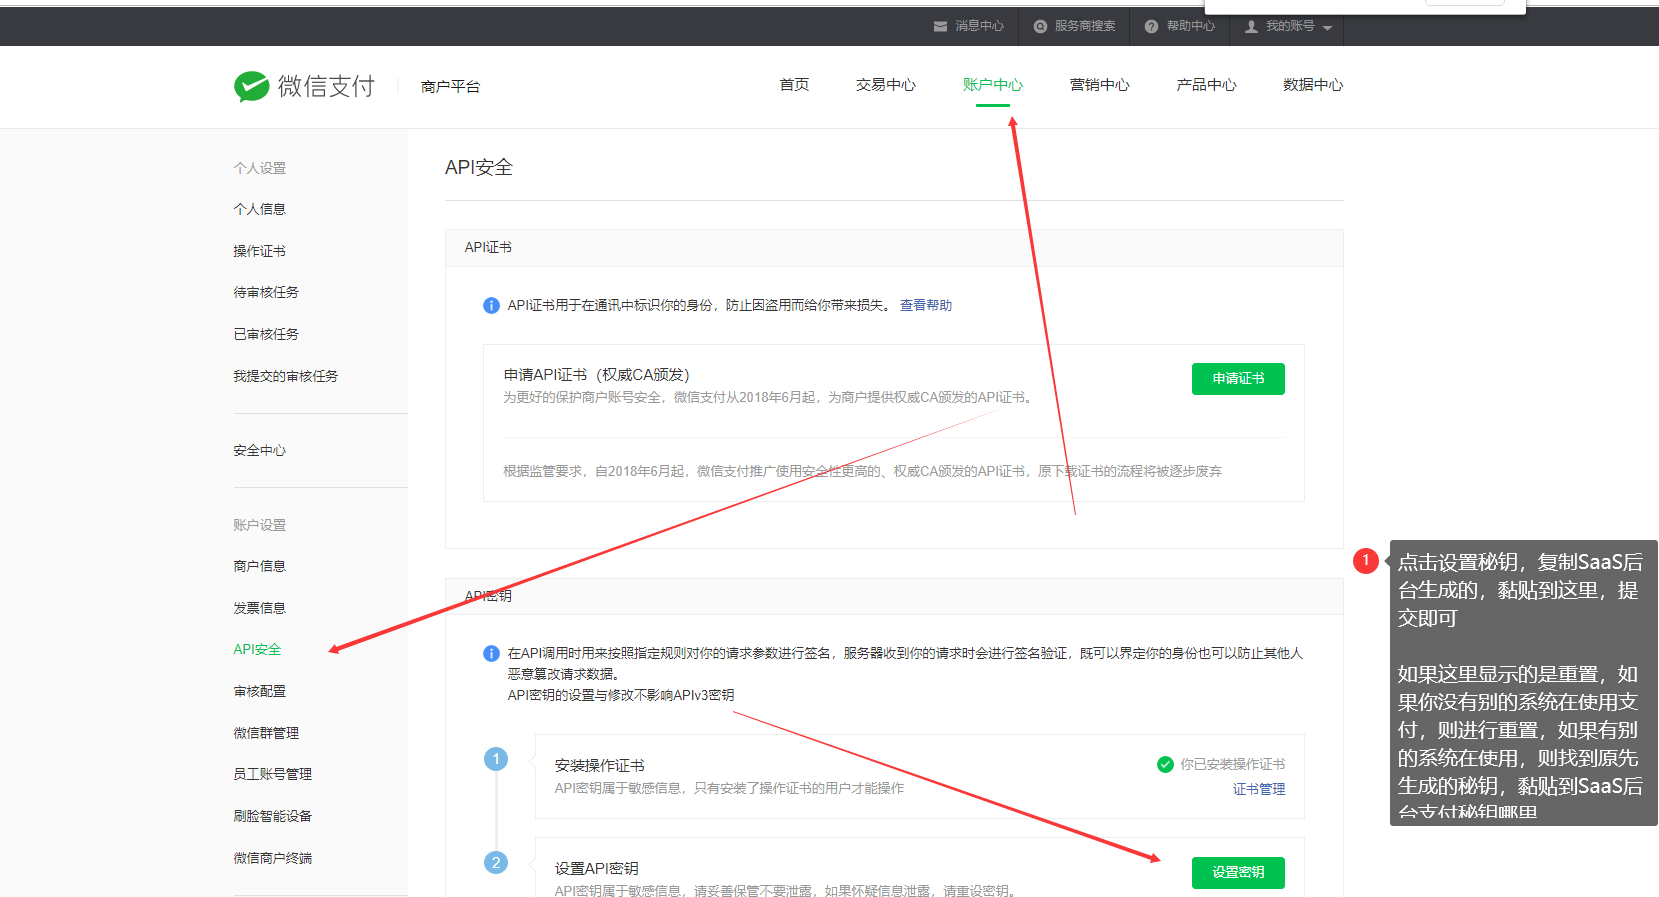Click the 安装操作证书 step title
Screen dimensions: 1659x897
[x=599, y=765]
